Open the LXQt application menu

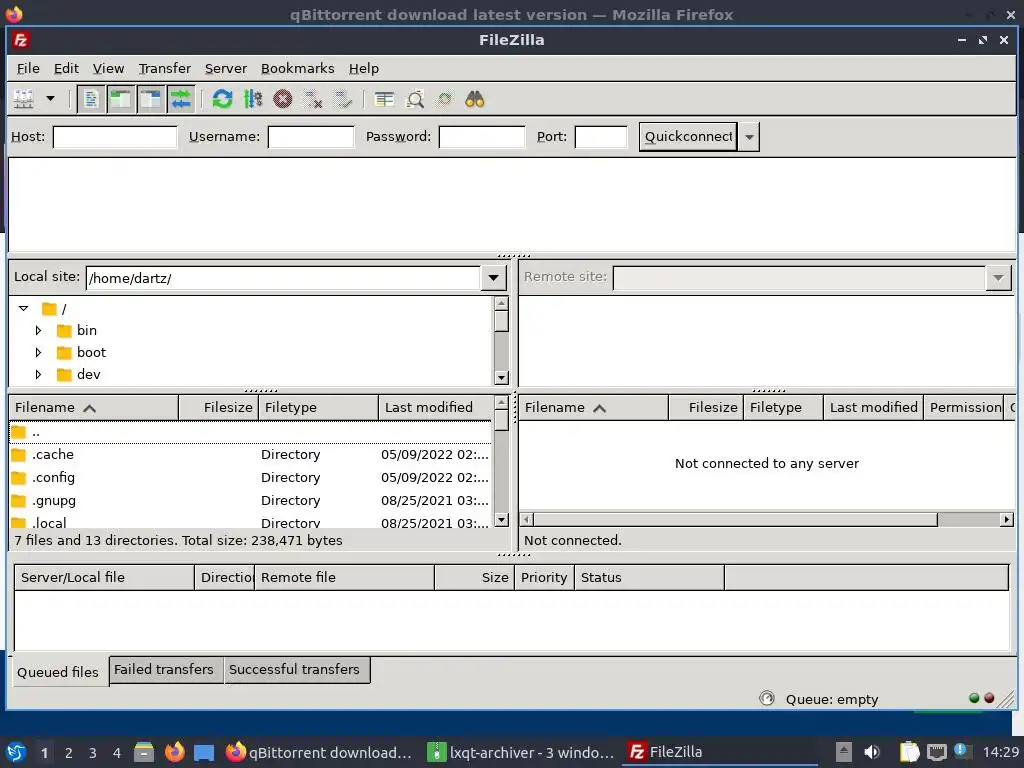tap(16, 752)
